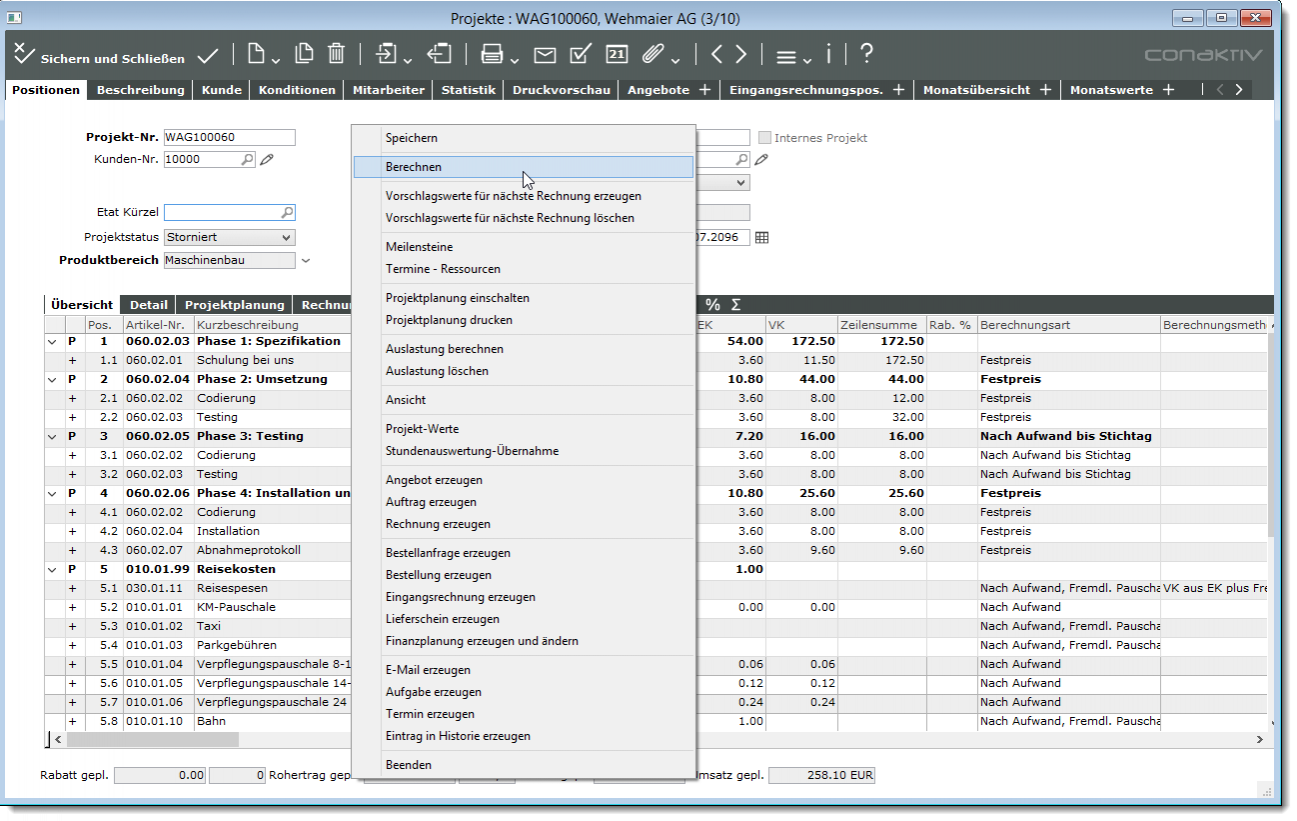Image resolution: width=1297 pixels, height=821 pixels.
Task: Click the calendar grid icon next to date field
Action: point(762,238)
